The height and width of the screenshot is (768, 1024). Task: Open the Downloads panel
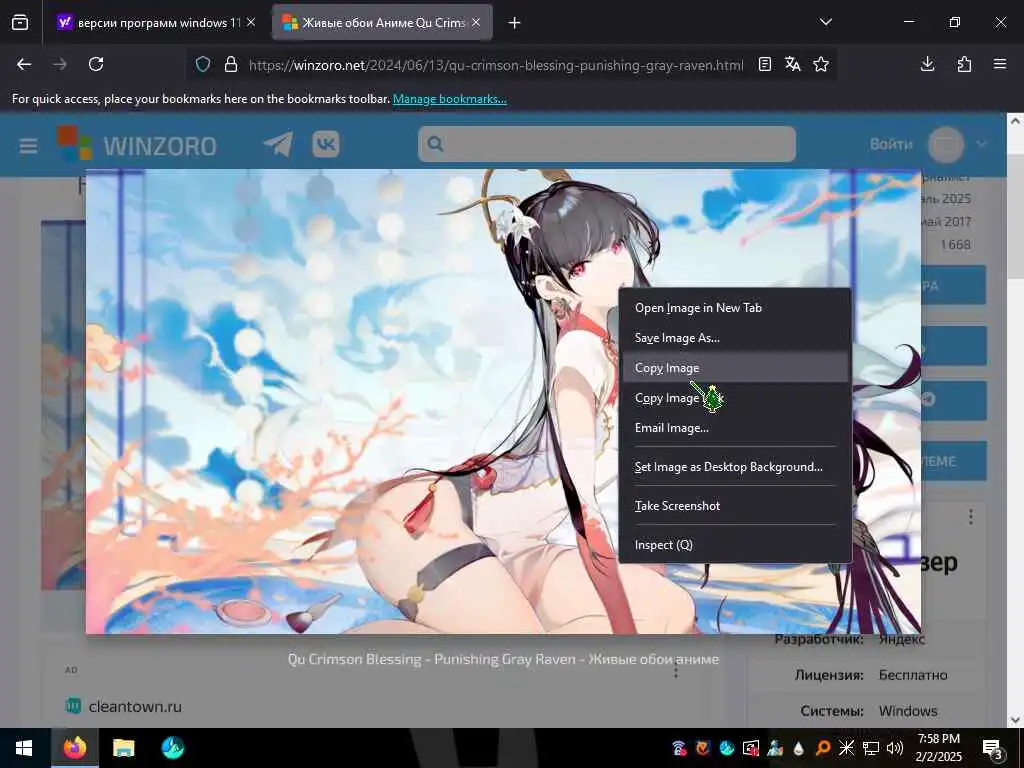tap(927, 64)
